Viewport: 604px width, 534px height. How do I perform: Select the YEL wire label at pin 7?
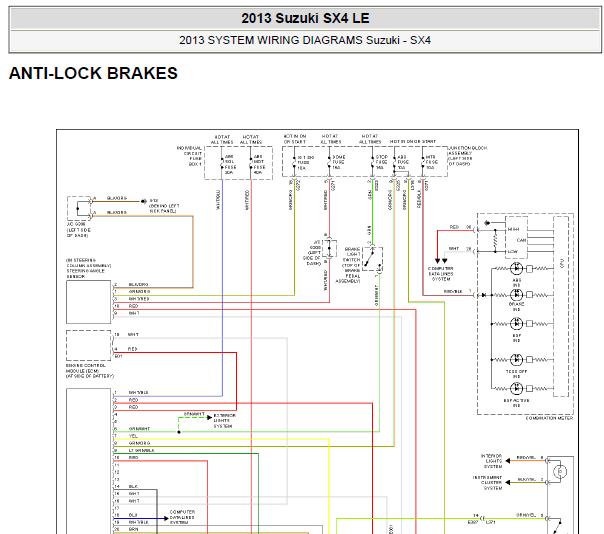[133, 436]
